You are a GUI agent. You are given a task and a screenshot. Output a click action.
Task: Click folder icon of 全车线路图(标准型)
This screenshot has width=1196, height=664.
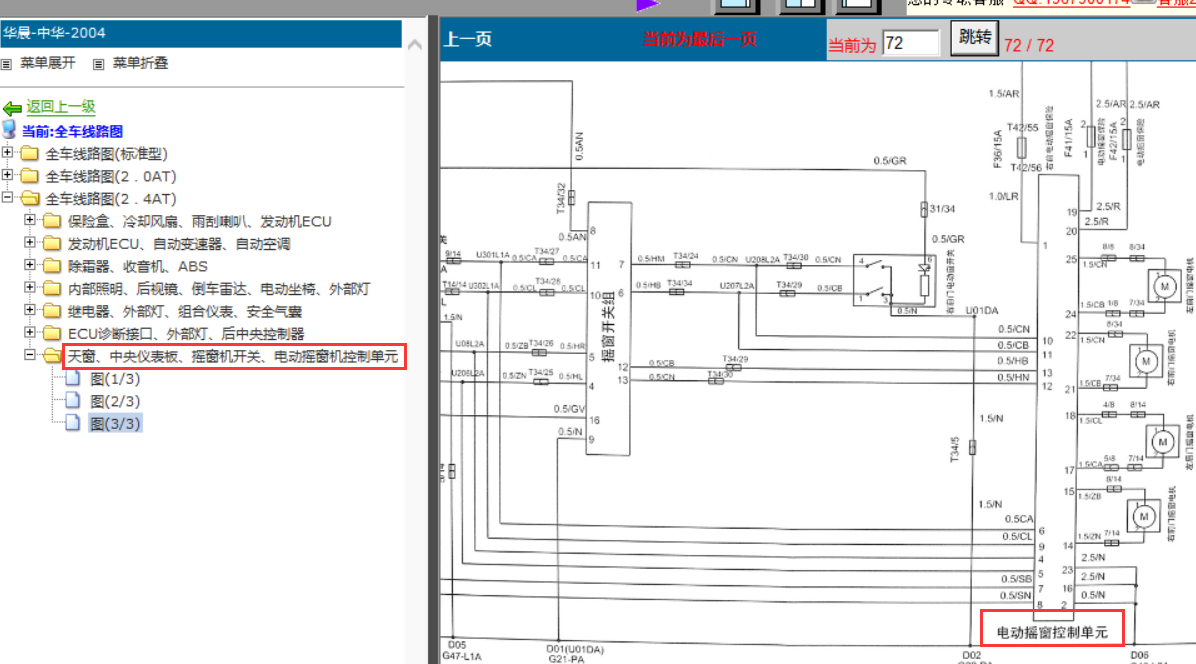pyautogui.click(x=30, y=154)
